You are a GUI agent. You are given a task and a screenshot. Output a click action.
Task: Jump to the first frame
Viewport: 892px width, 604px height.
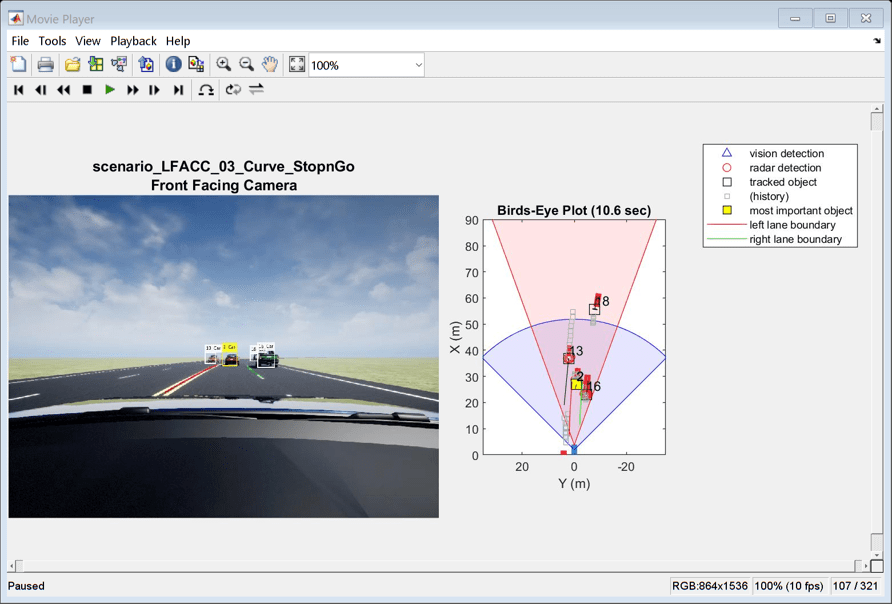pyautogui.click(x=18, y=90)
